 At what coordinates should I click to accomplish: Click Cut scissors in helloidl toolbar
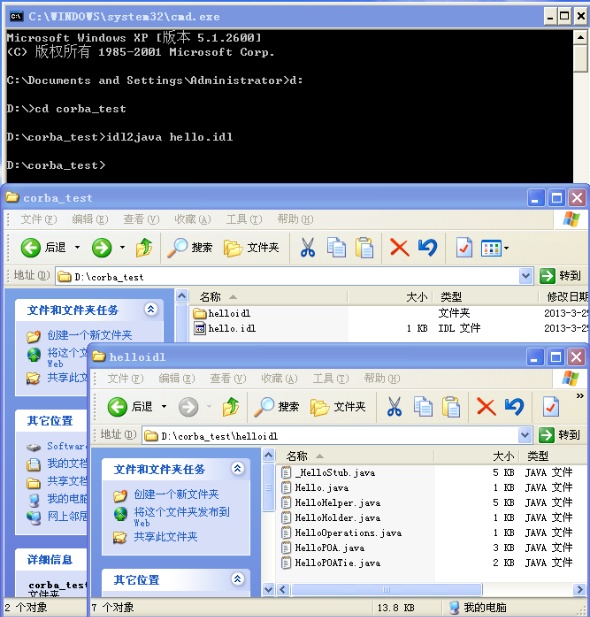pyautogui.click(x=394, y=406)
